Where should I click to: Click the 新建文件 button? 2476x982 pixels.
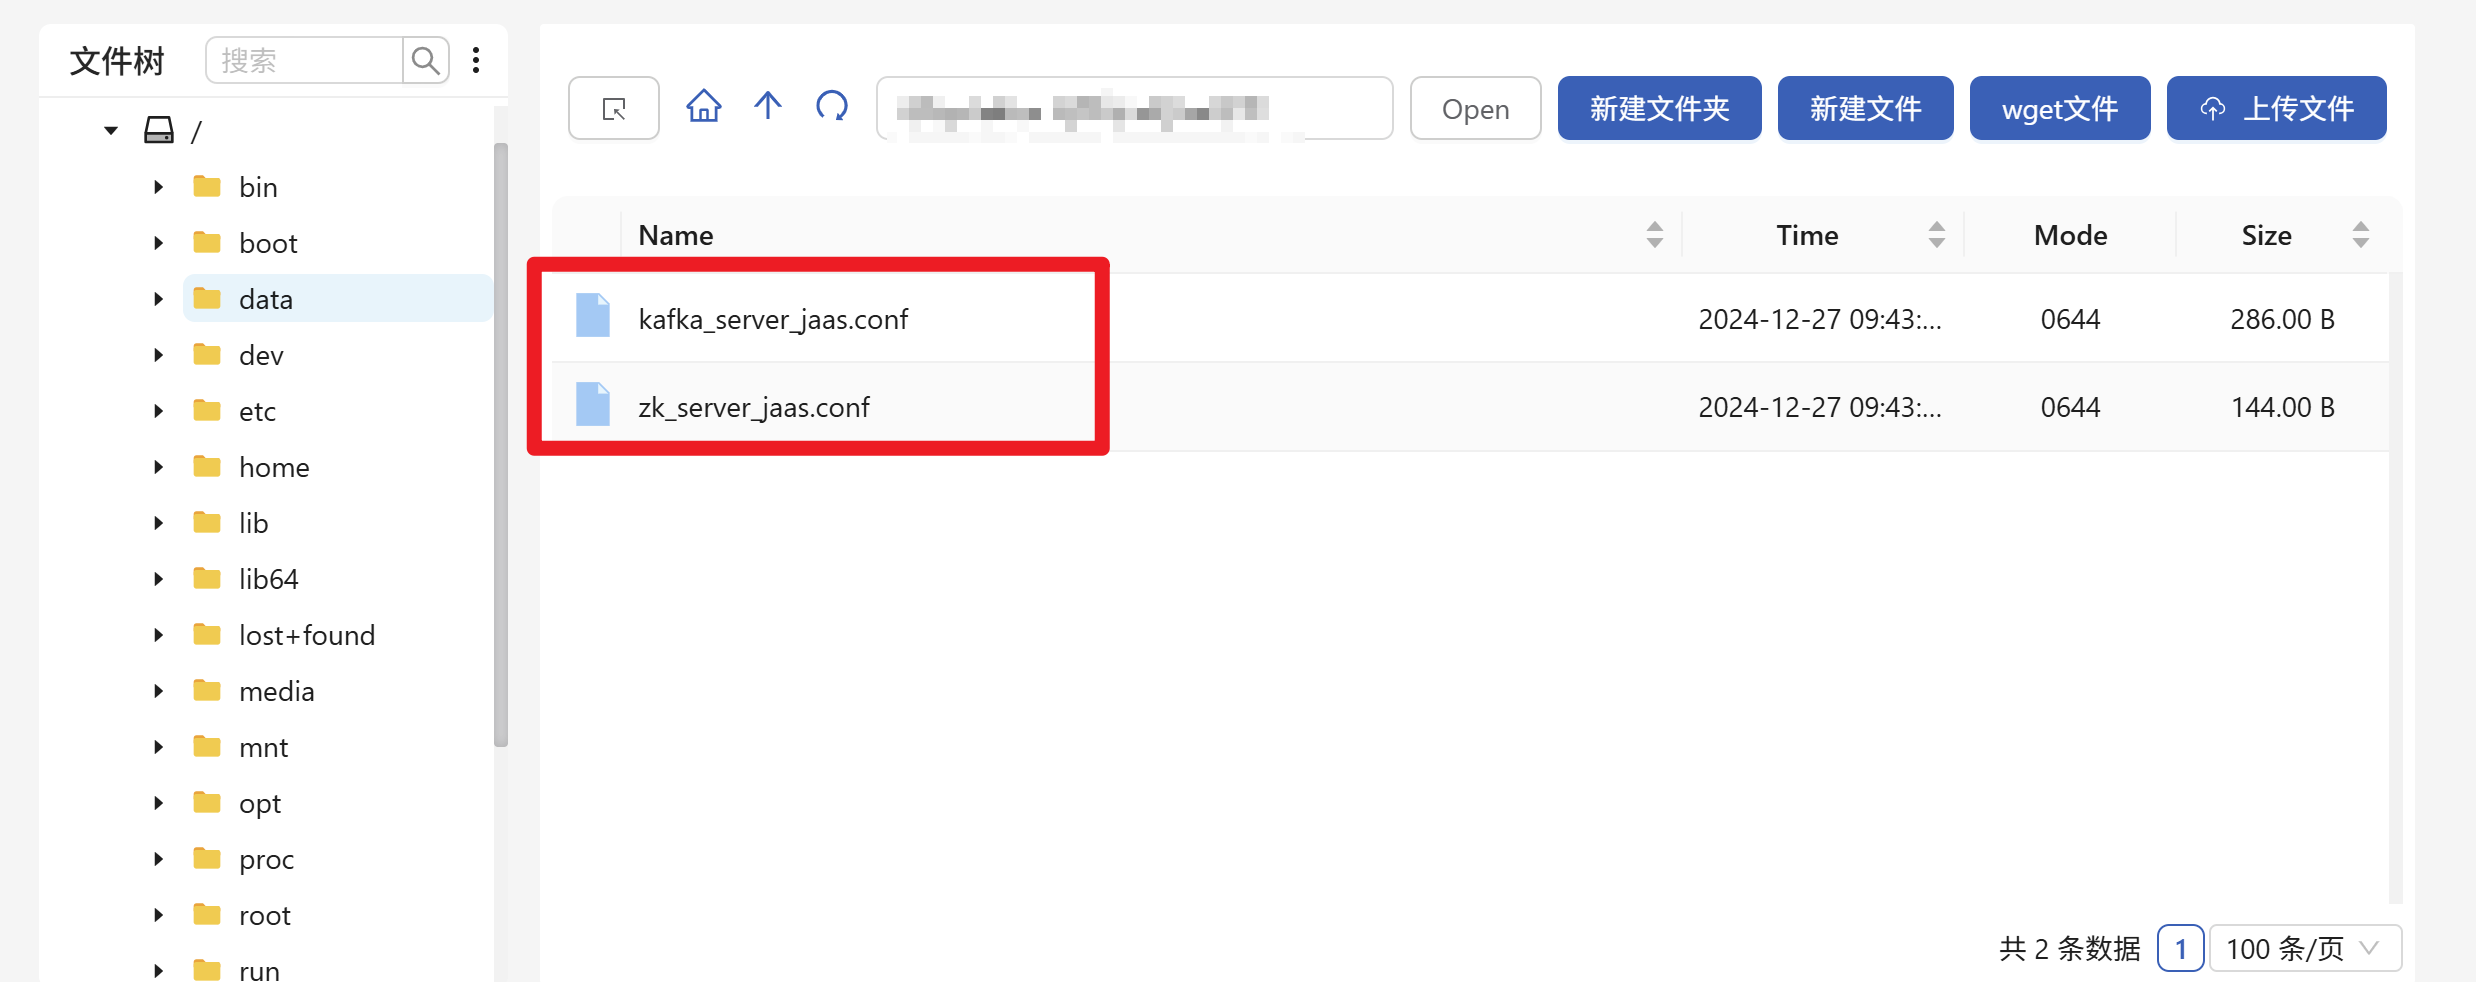coord(1865,108)
